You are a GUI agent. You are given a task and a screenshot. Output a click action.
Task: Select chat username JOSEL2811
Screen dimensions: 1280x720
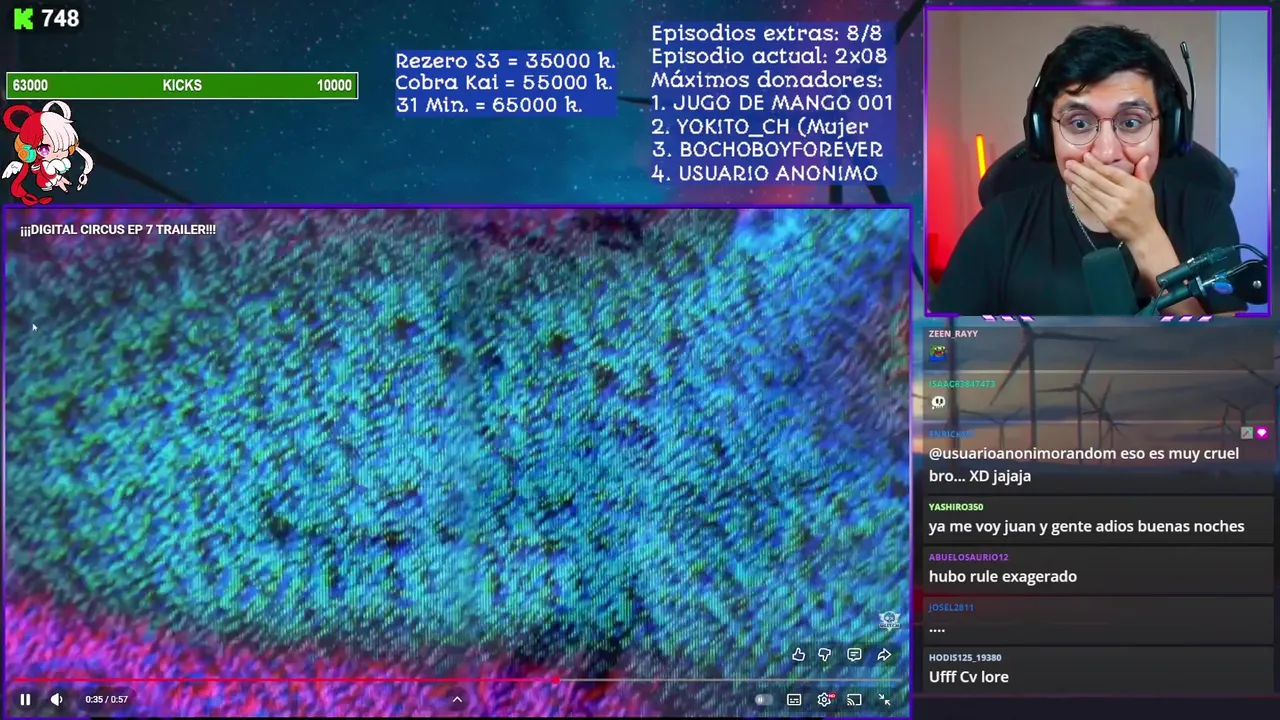click(x=951, y=607)
